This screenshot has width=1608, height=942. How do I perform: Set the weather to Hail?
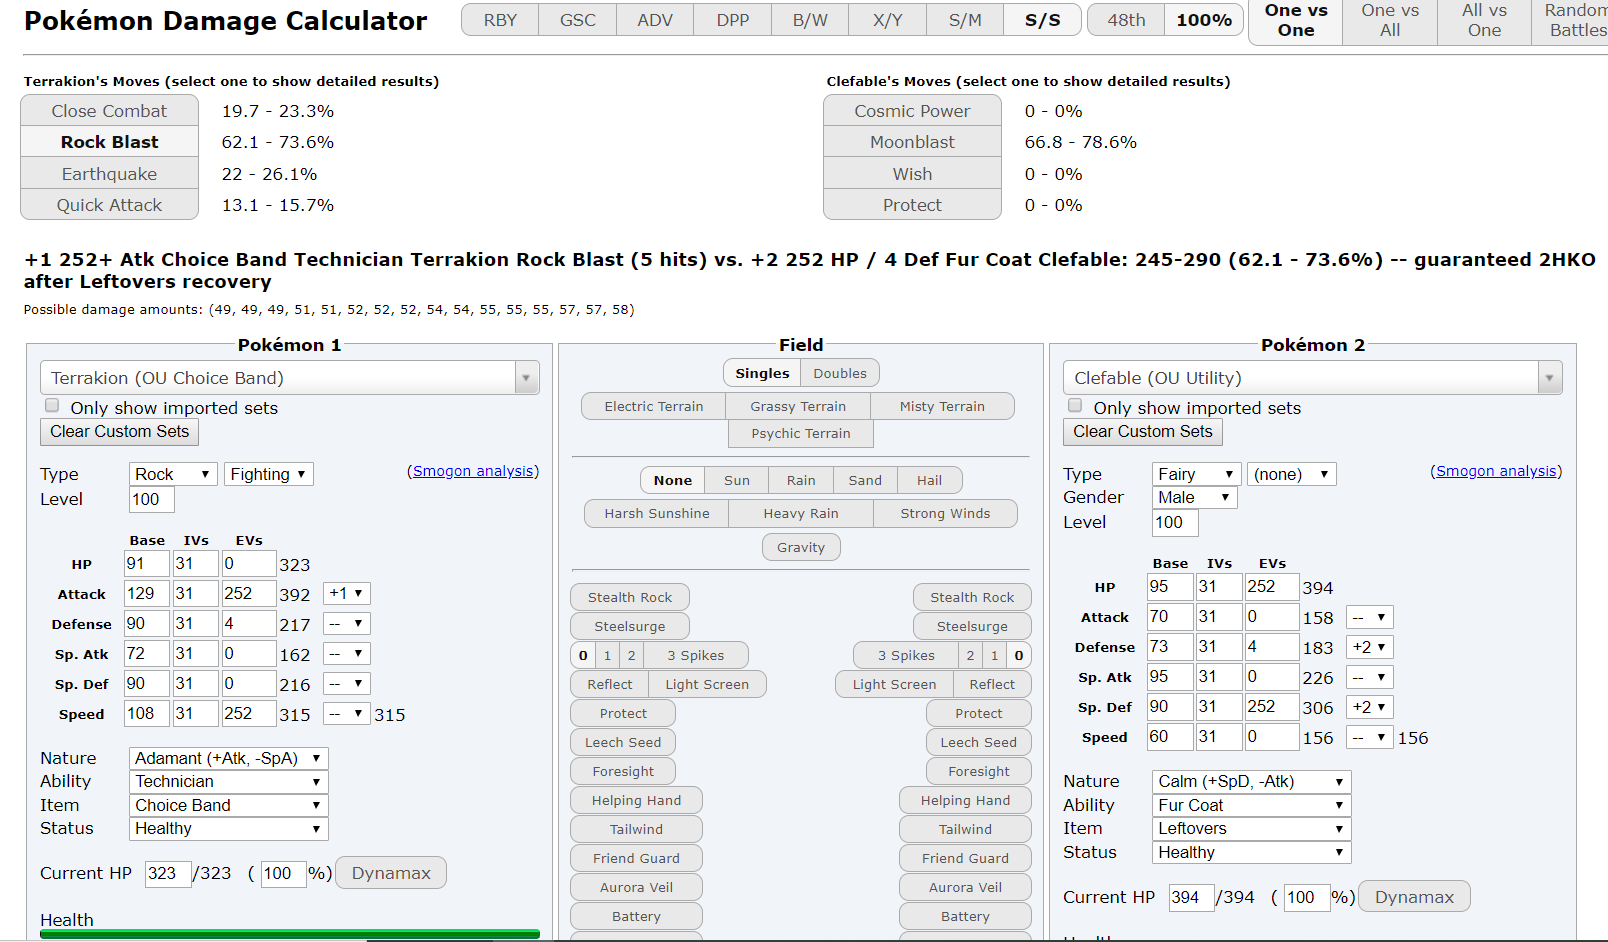click(929, 480)
